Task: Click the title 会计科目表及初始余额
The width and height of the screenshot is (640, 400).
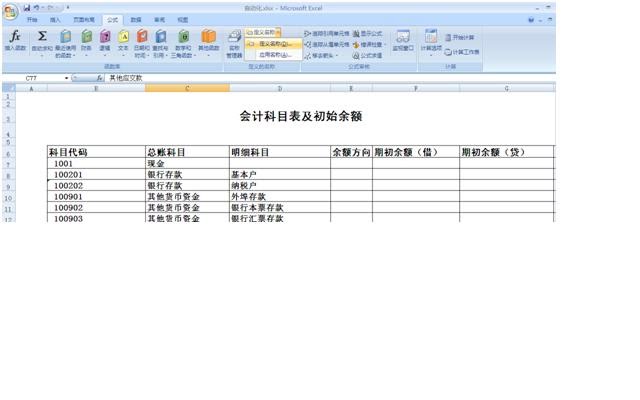Action: point(301,116)
